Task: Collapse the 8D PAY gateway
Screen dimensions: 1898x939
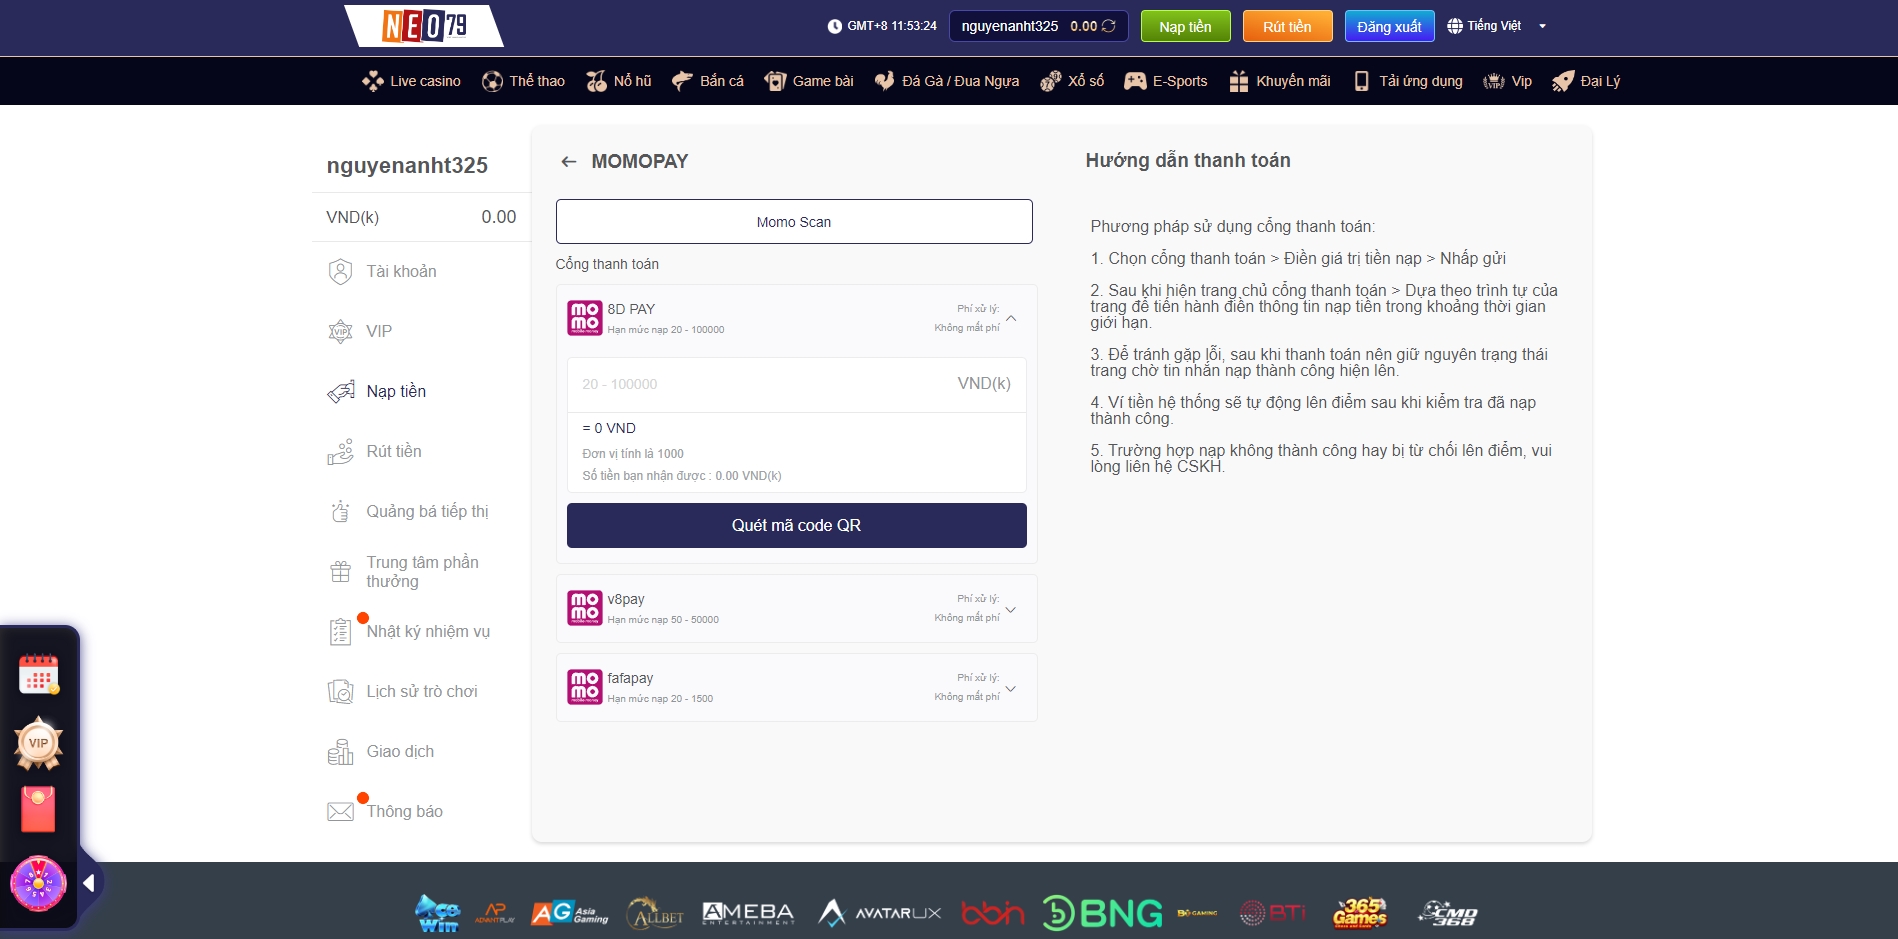Action: coord(1011,318)
